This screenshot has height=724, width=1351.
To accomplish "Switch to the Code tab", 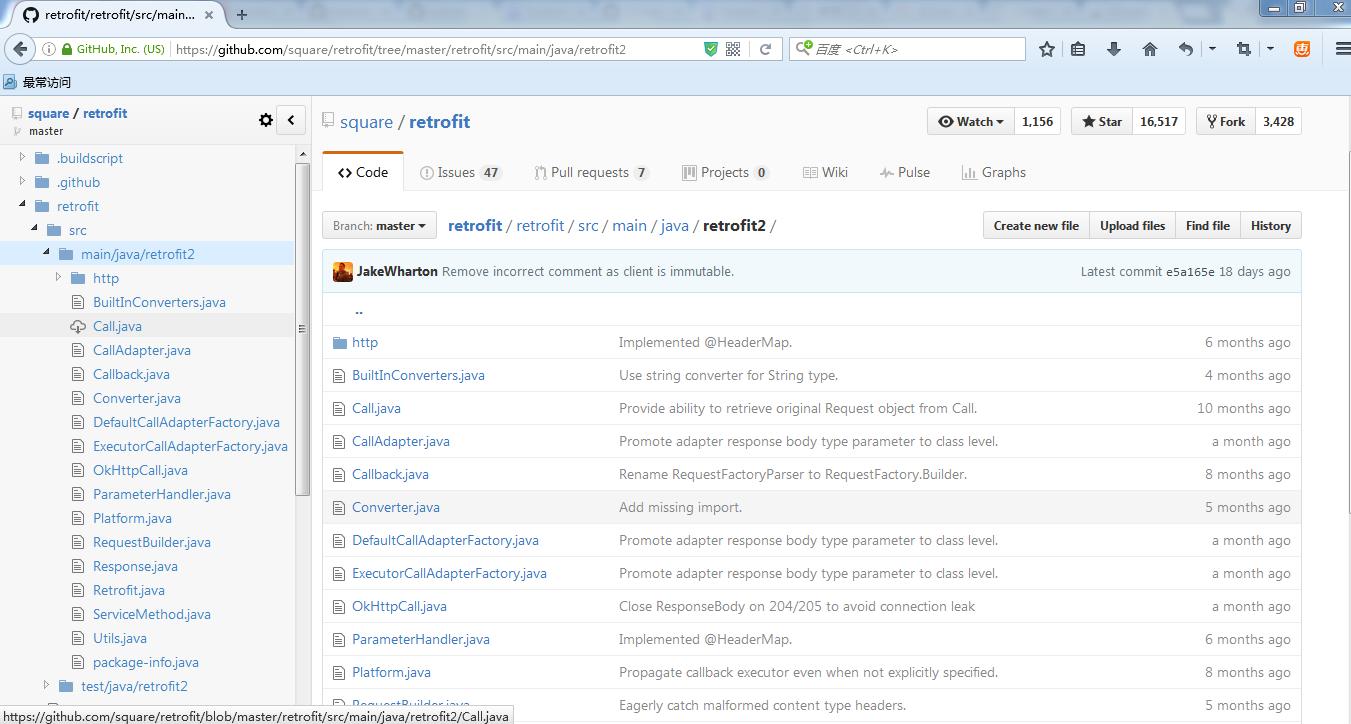I will [x=363, y=172].
